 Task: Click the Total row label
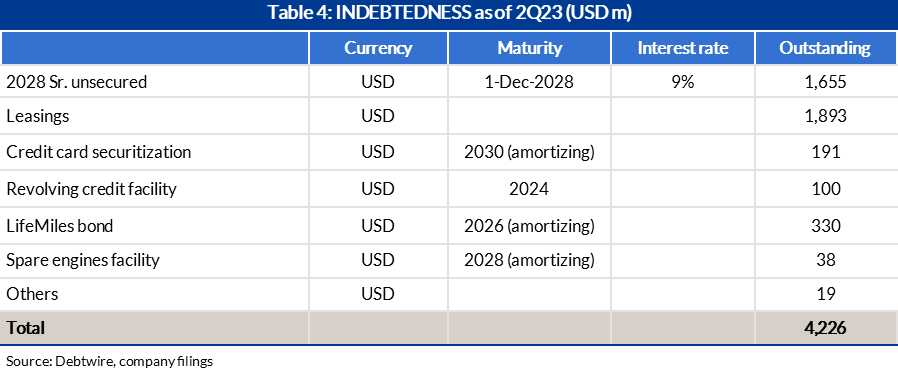tap(25, 328)
